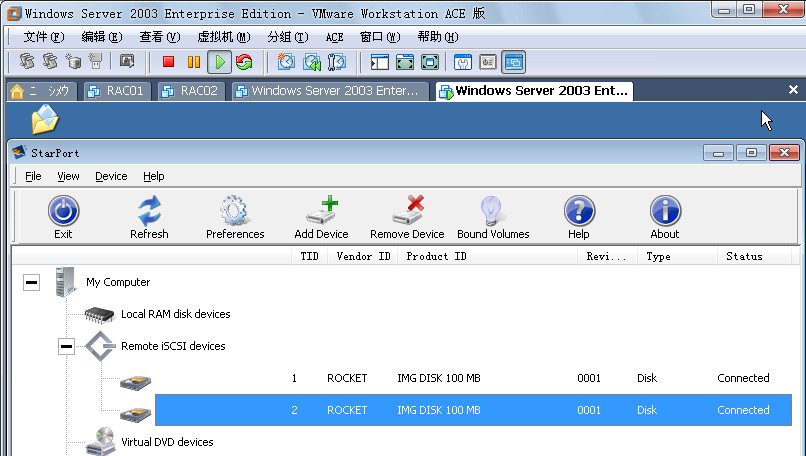Click the summary view wrench window icon
Image resolution: width=806 pixels, height=456 pixels.
click(x=463, y=63)
